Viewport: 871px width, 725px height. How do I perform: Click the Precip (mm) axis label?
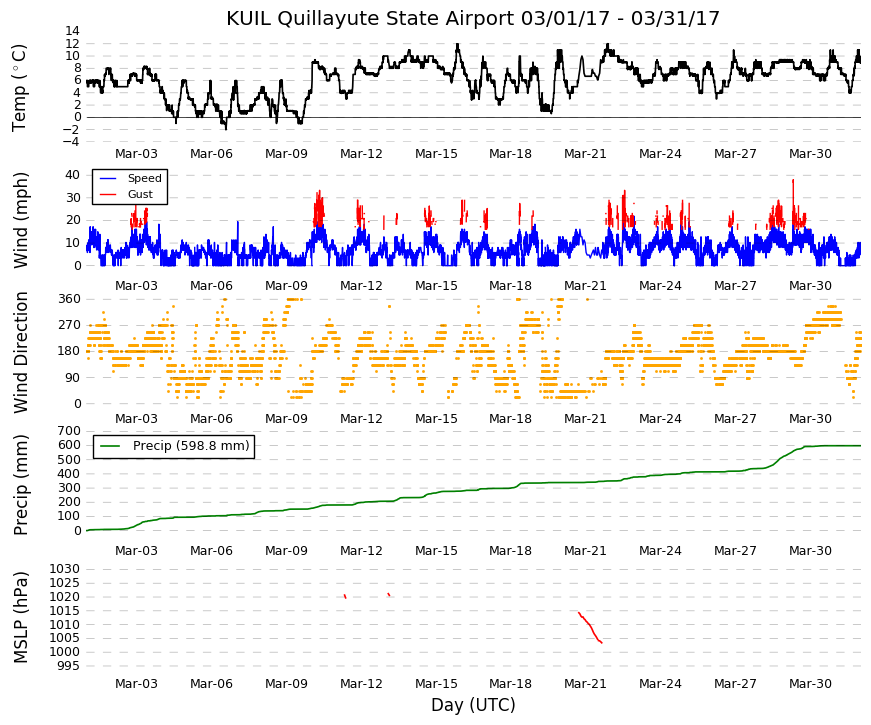point(20,484)
